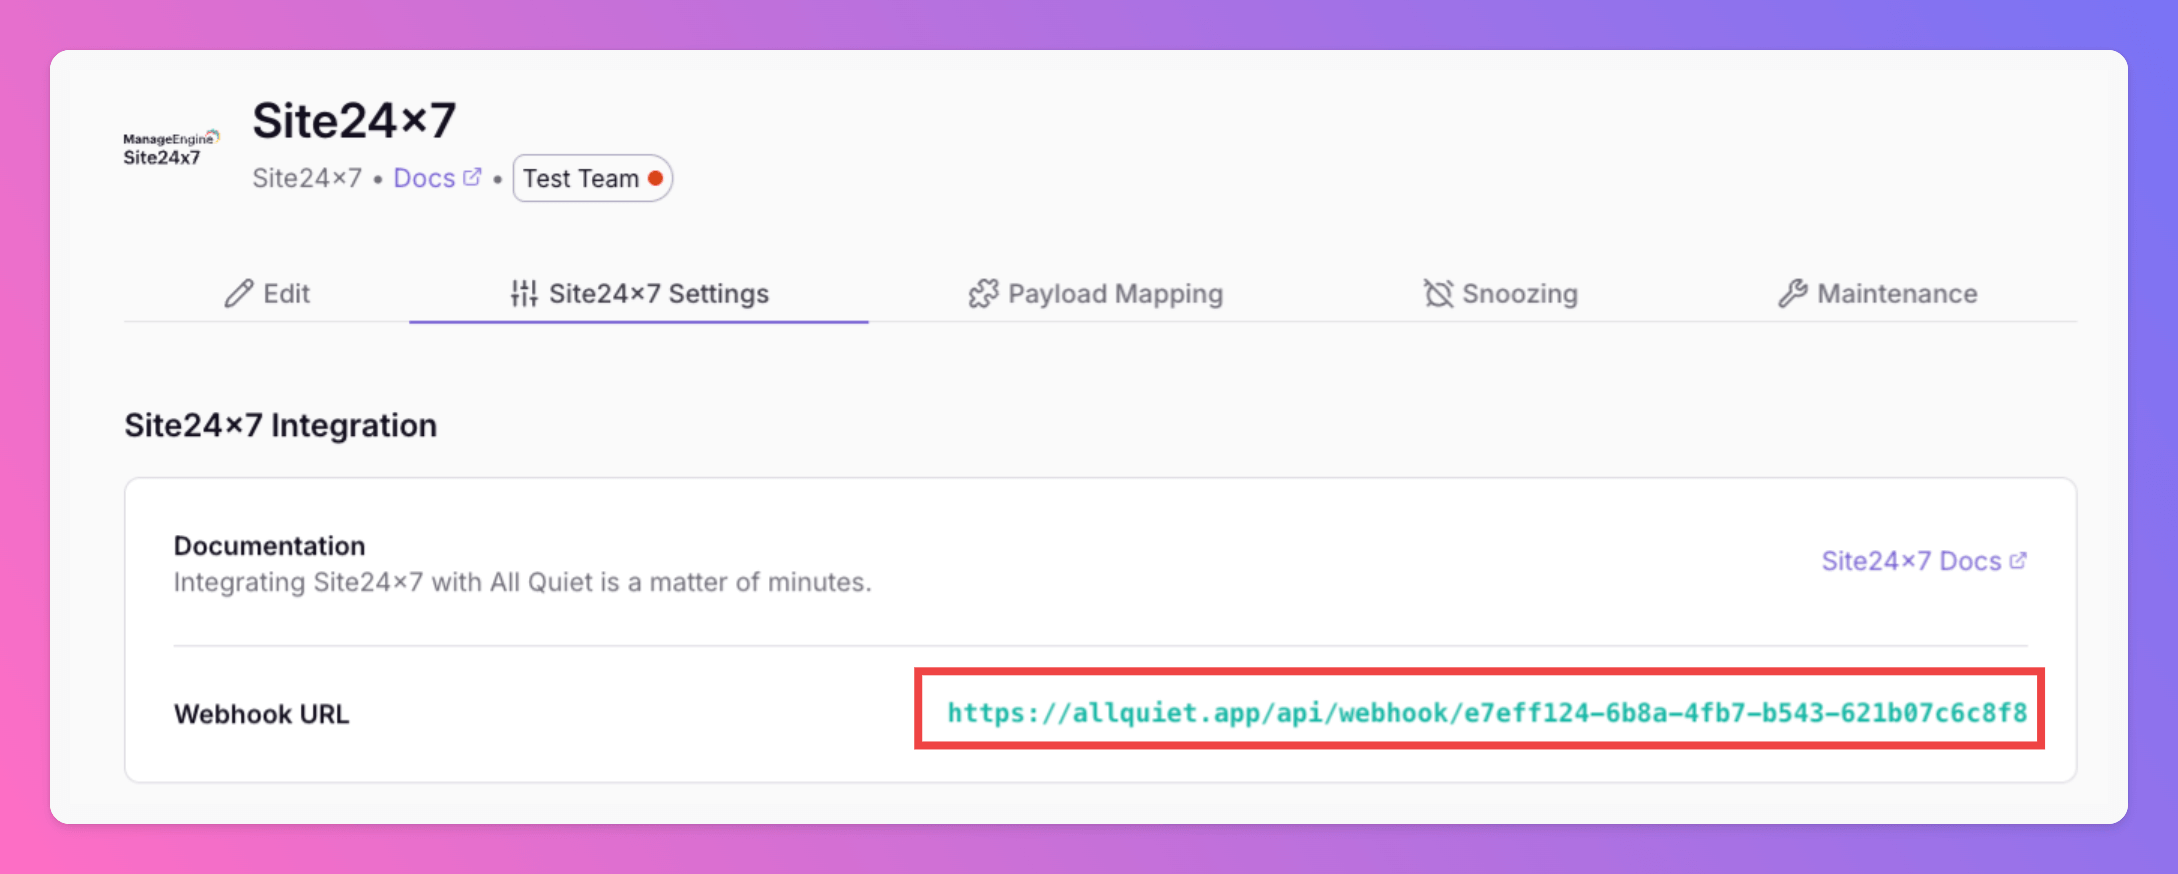Click the sliders icon on Settings tab
Viewport: 2178px width, 874px height.
pos(524,293)
